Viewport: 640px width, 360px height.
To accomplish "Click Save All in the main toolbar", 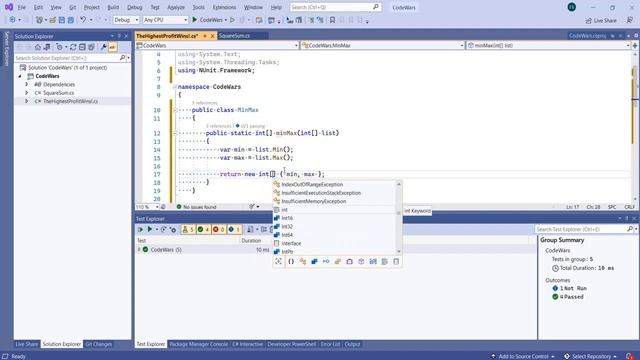I will point(71,20).
